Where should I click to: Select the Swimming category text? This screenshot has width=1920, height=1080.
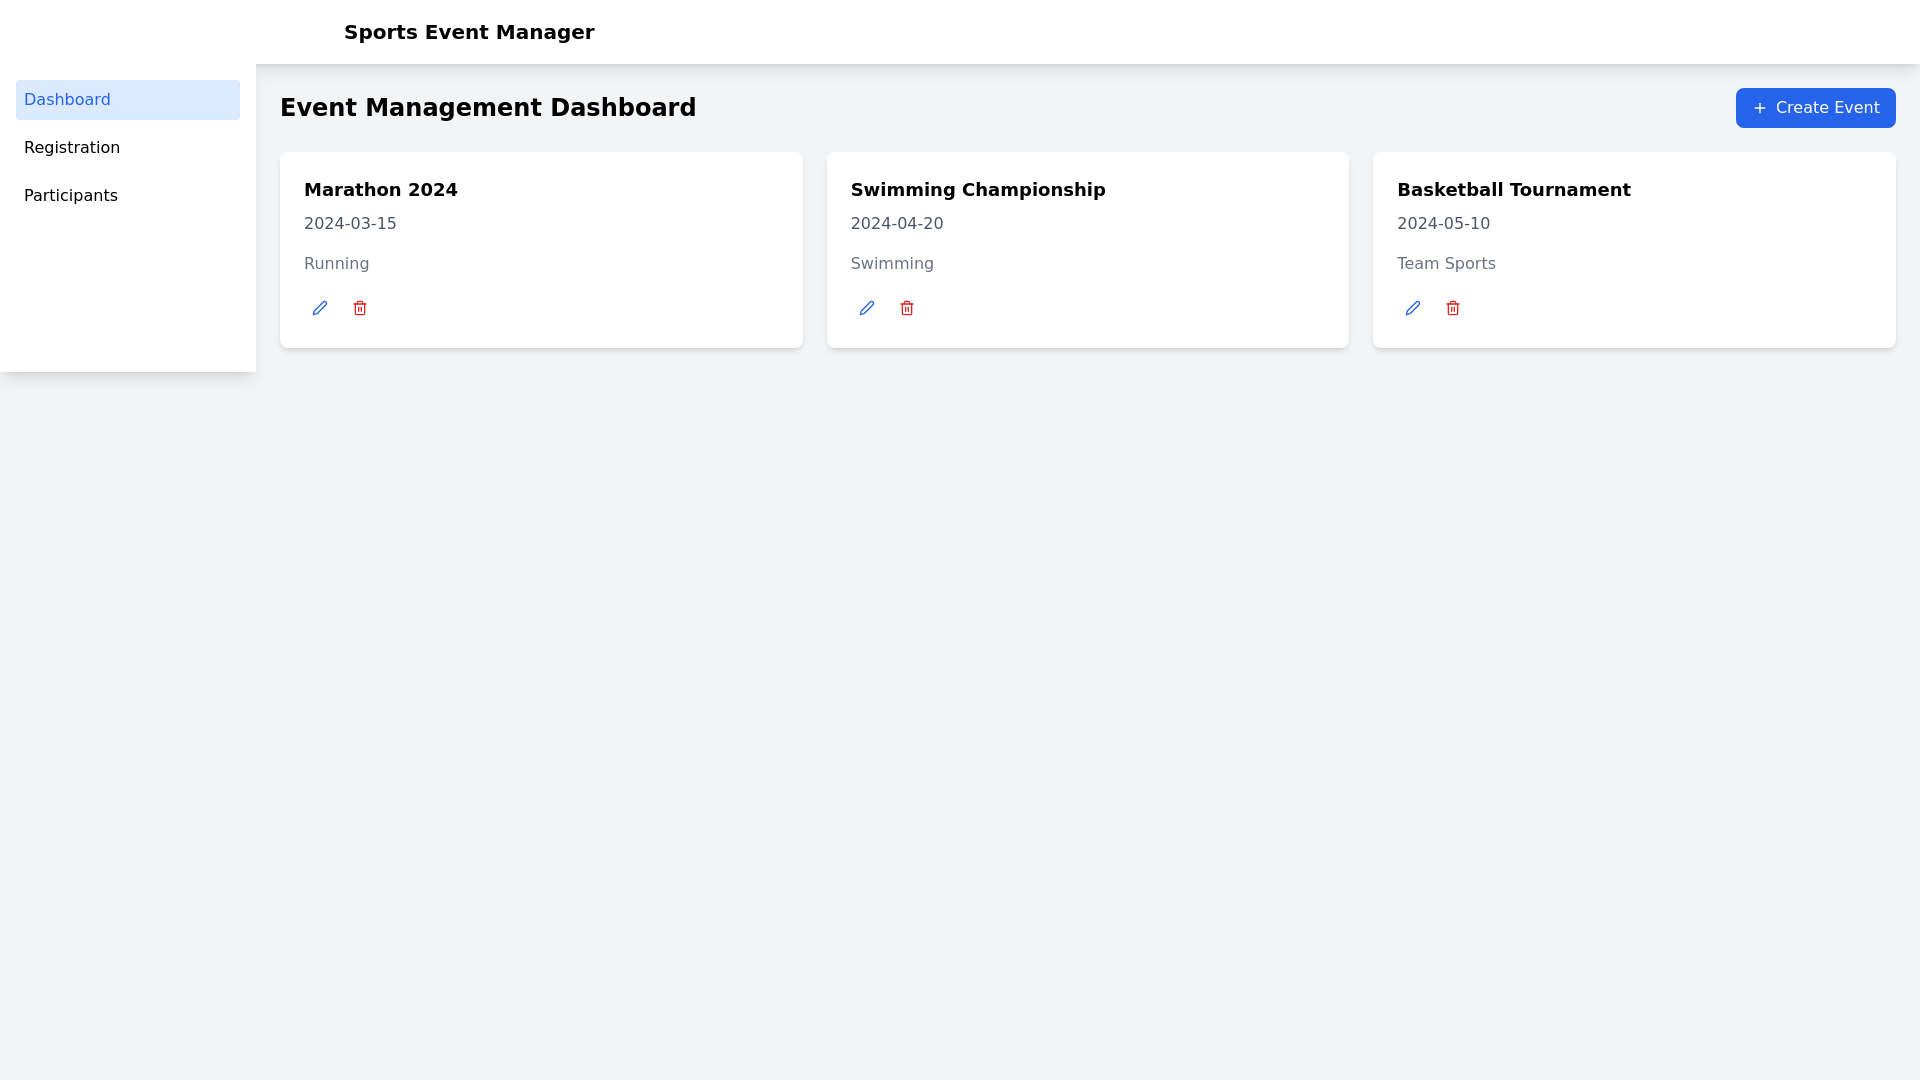click(892, 263)
